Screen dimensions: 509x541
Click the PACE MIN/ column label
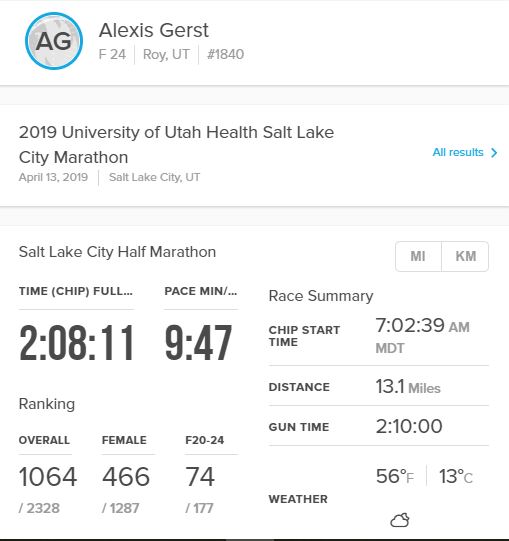[x=201, y=291]
